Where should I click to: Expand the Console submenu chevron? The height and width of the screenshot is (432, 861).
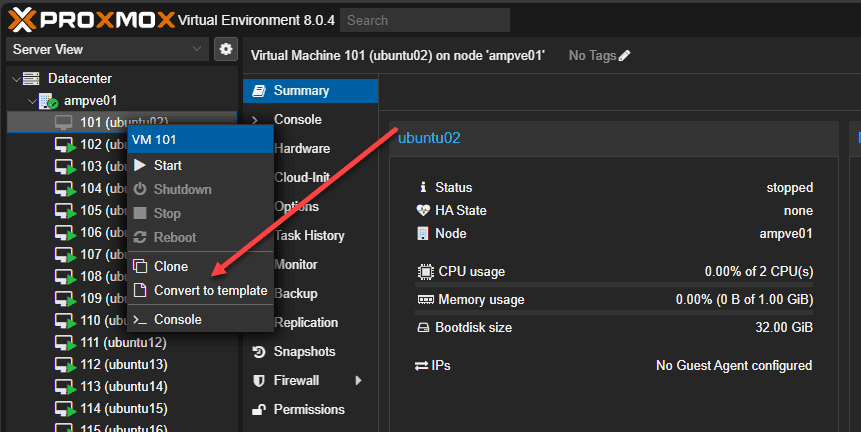pos(255,120)
